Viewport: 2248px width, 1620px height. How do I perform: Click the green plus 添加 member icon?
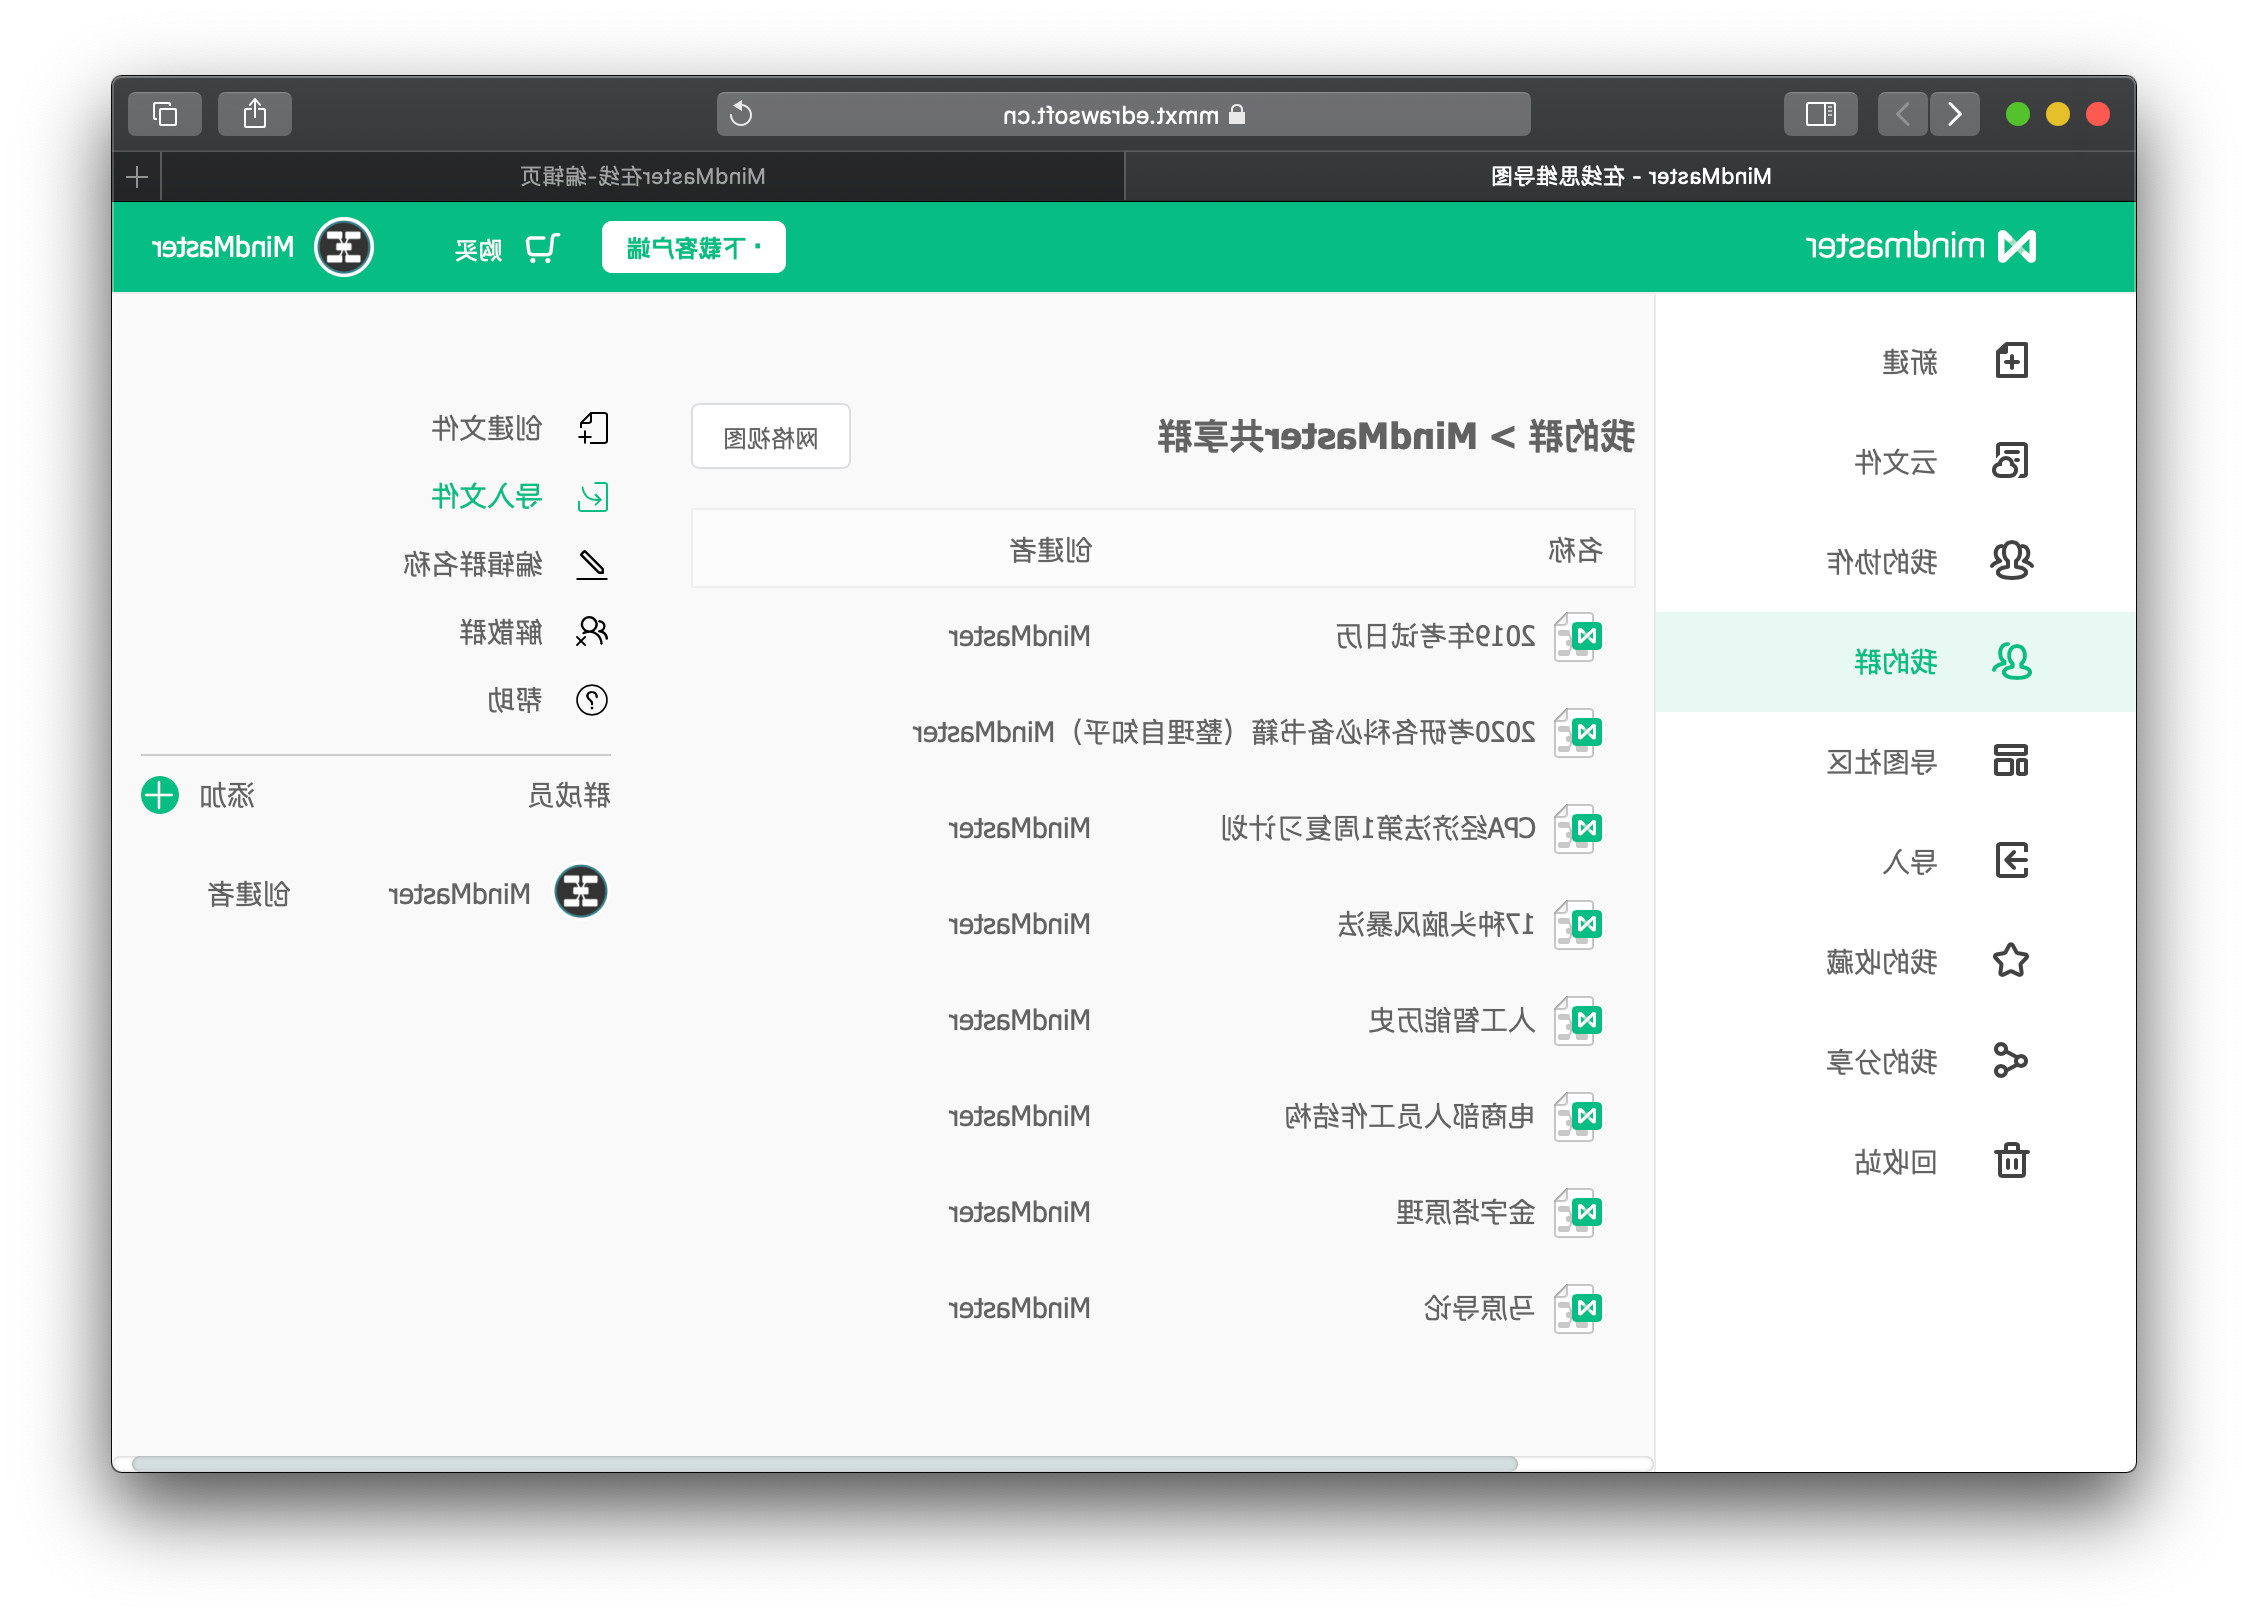click(x=160, y=795)
